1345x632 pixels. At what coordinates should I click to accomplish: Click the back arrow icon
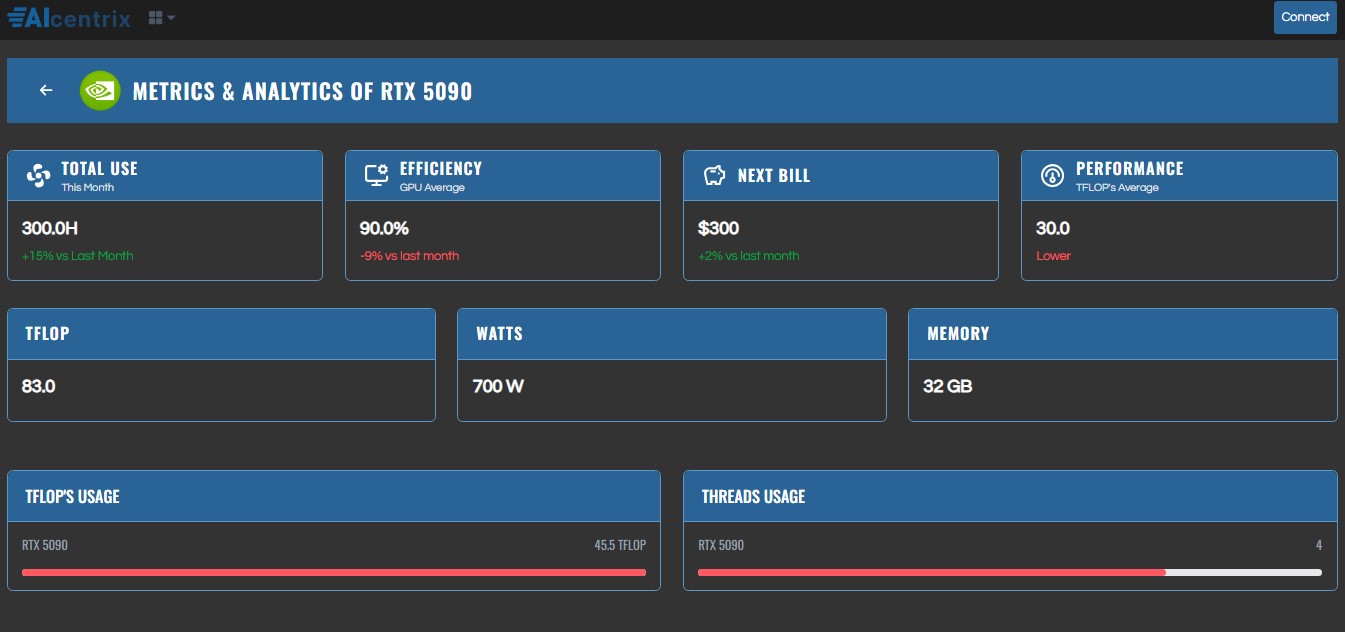click(x=46, y=91)
